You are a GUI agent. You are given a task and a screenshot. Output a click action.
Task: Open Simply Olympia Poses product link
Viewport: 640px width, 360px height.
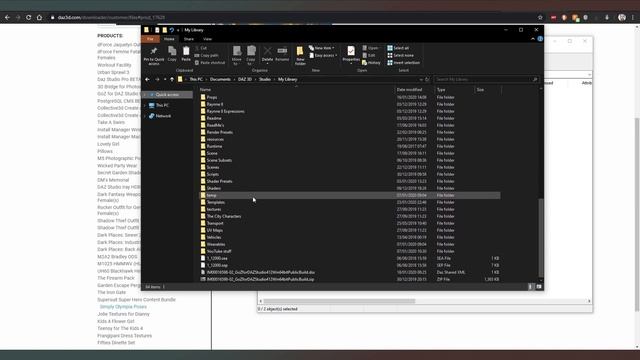point(123,307)
